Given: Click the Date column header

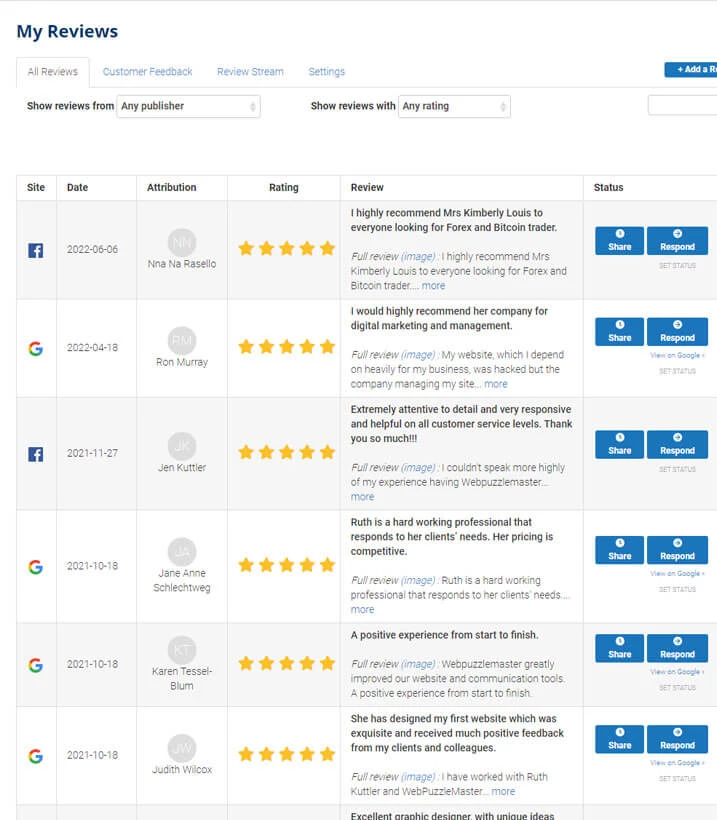Looking at the screenshot, I should (x=77, y=188).
